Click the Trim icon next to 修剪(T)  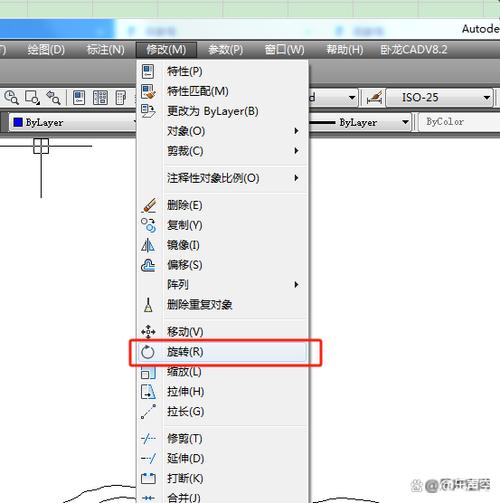148,439
